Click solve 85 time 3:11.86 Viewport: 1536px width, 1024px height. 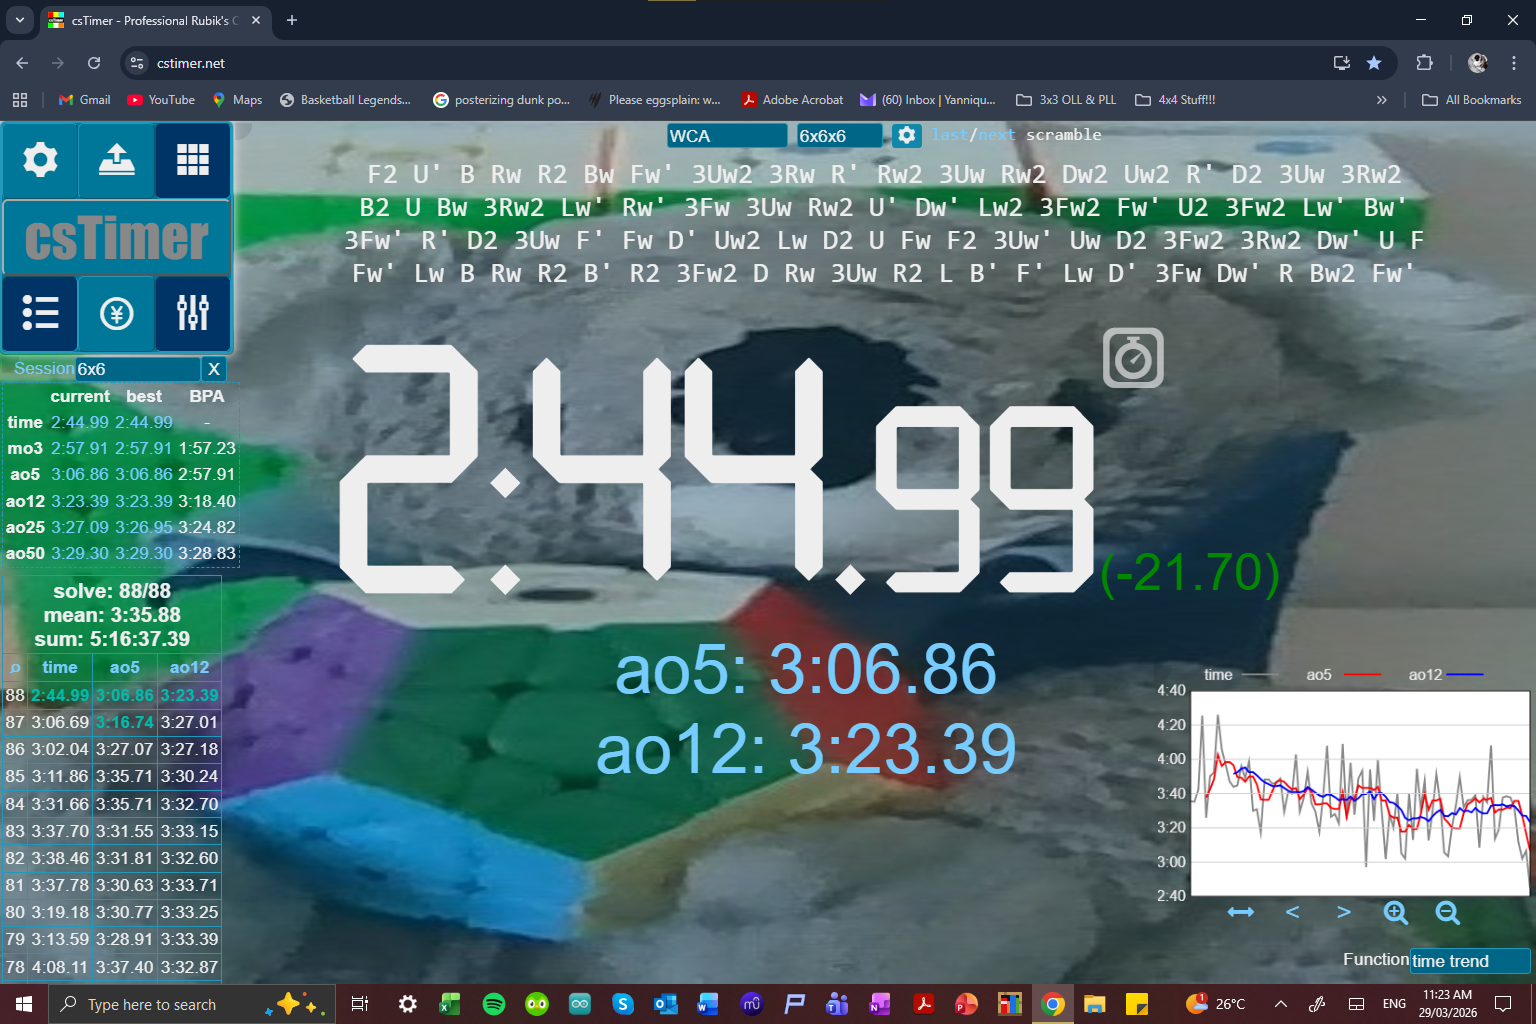pos(59,776)
